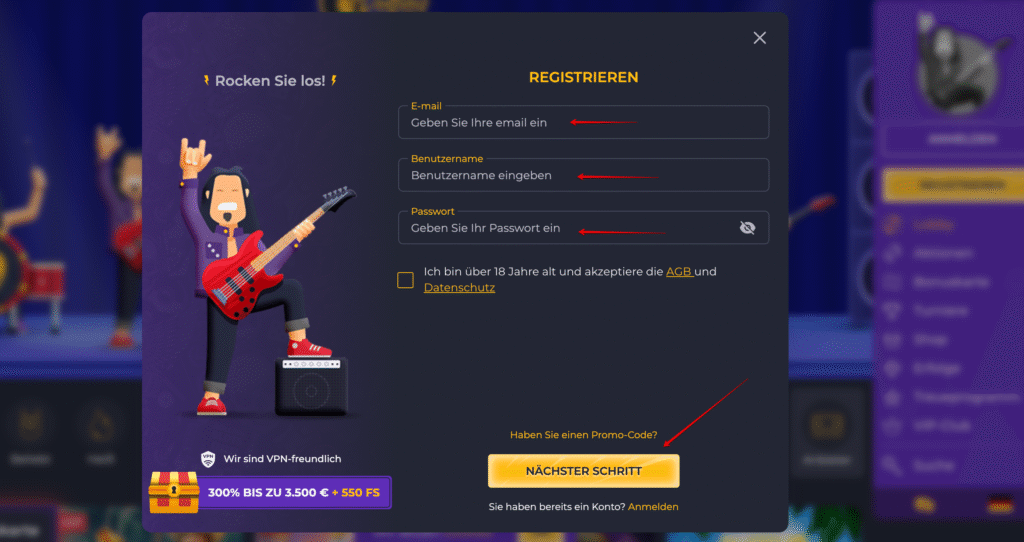Toggle password visibility eye icon
The height and width of the screenshot is (542, 1024).
tap(747, 228)
